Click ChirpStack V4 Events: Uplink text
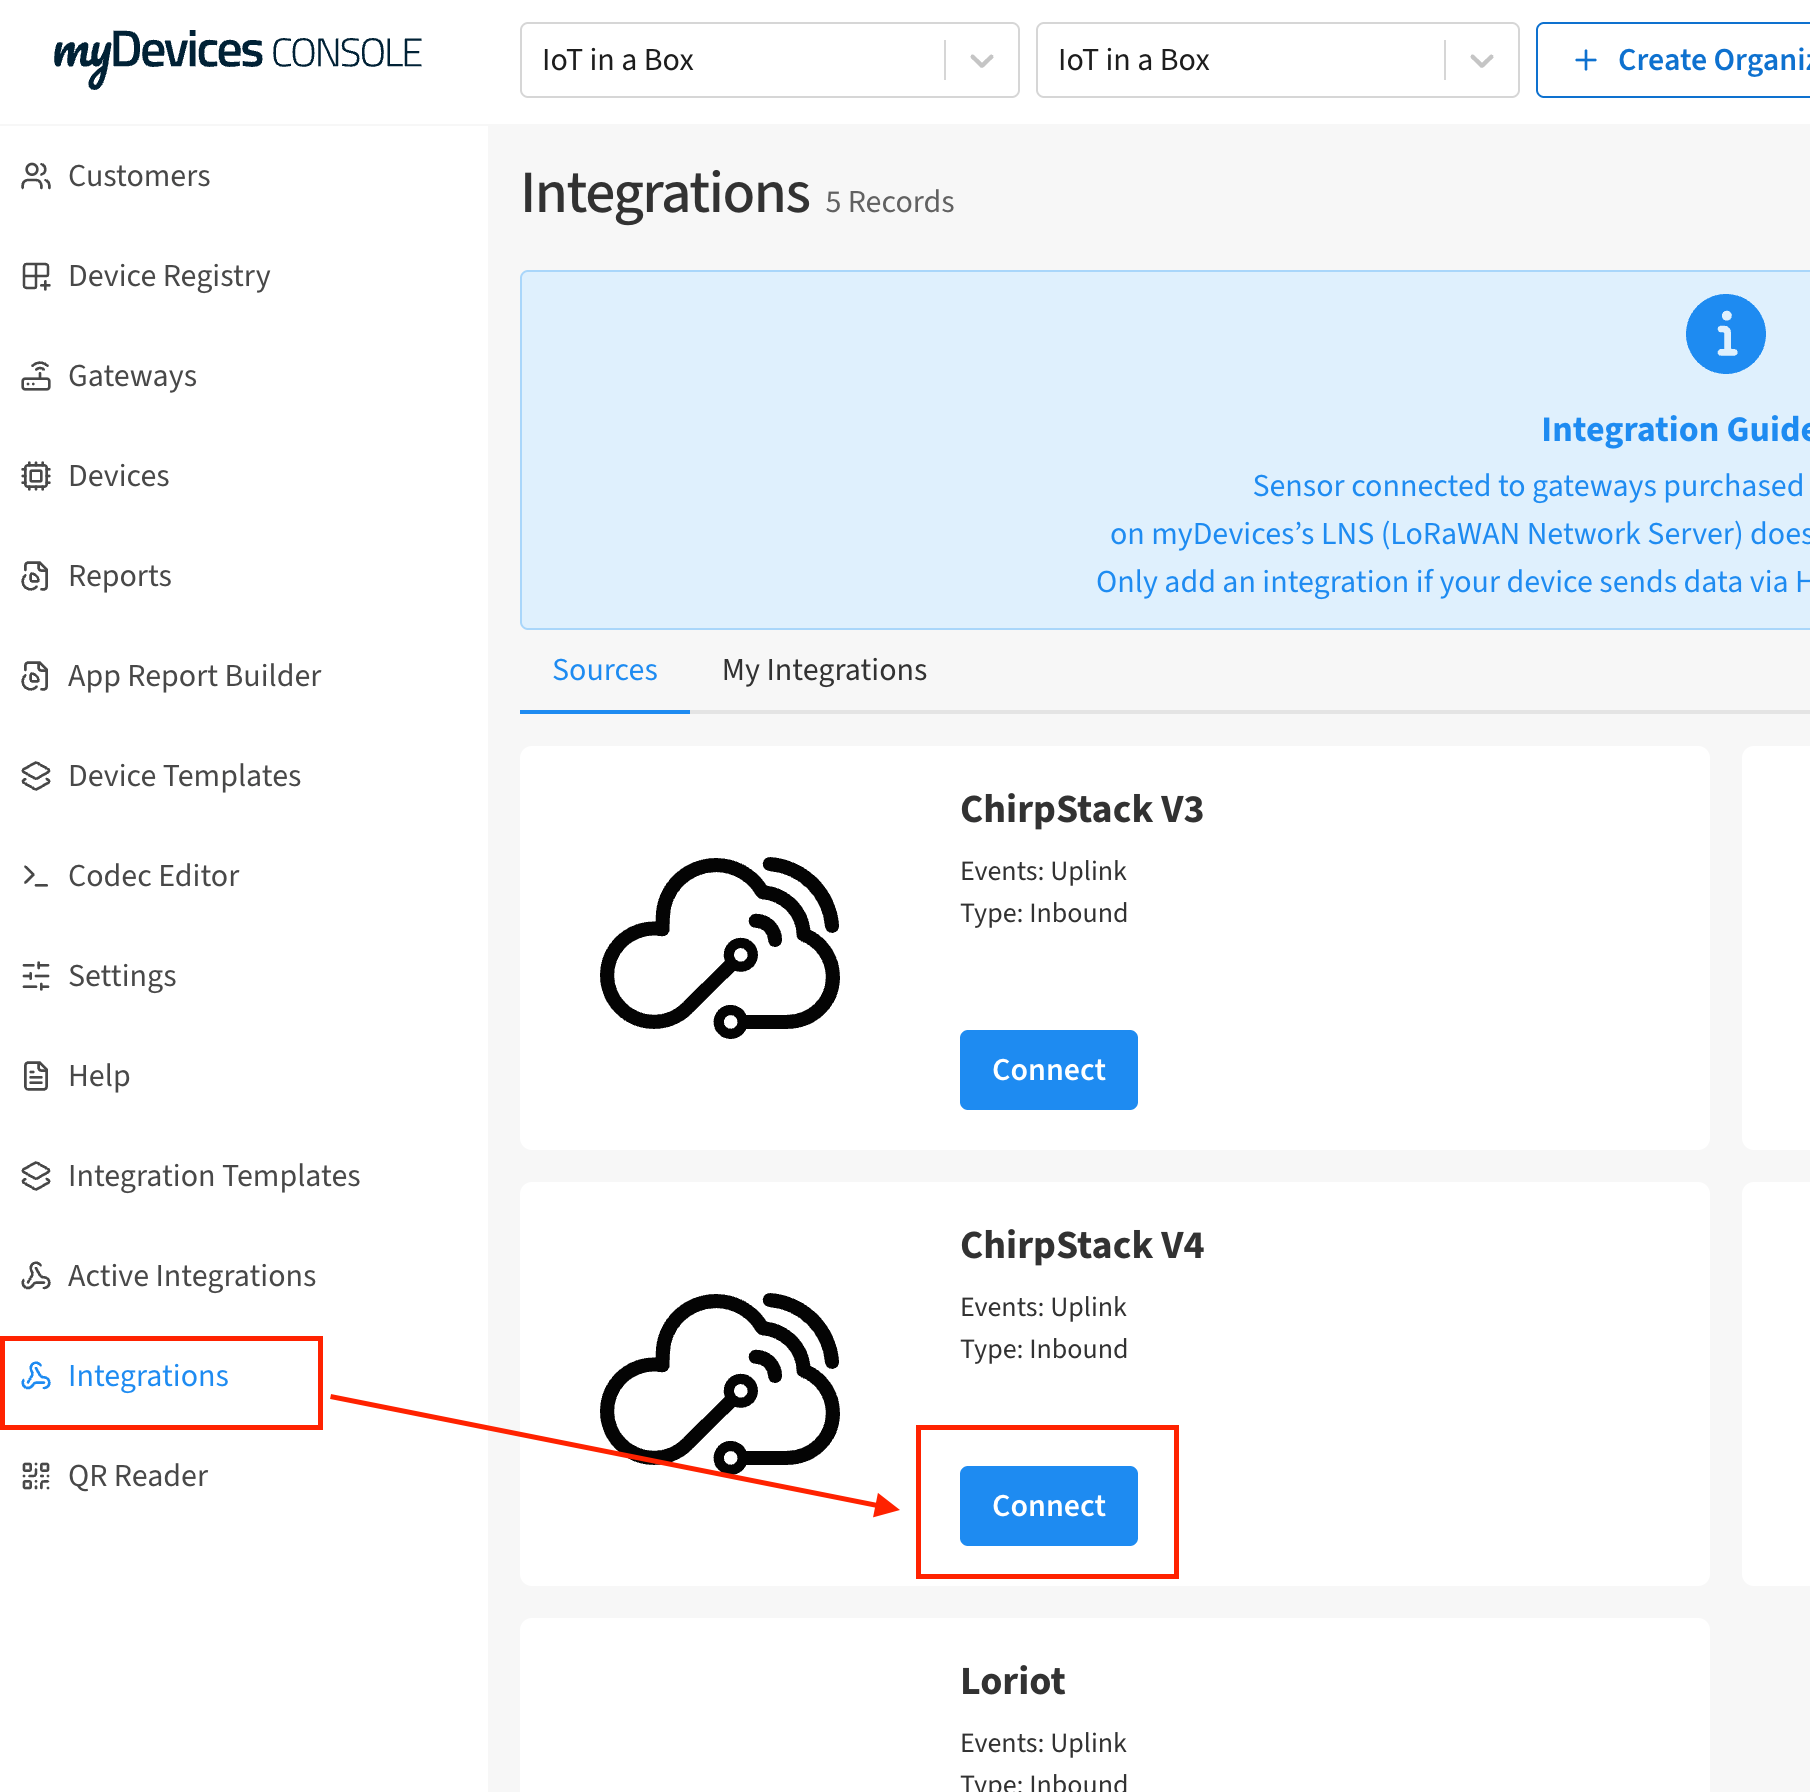Screen dimensions: 1810x1792 [1043, 1307]
